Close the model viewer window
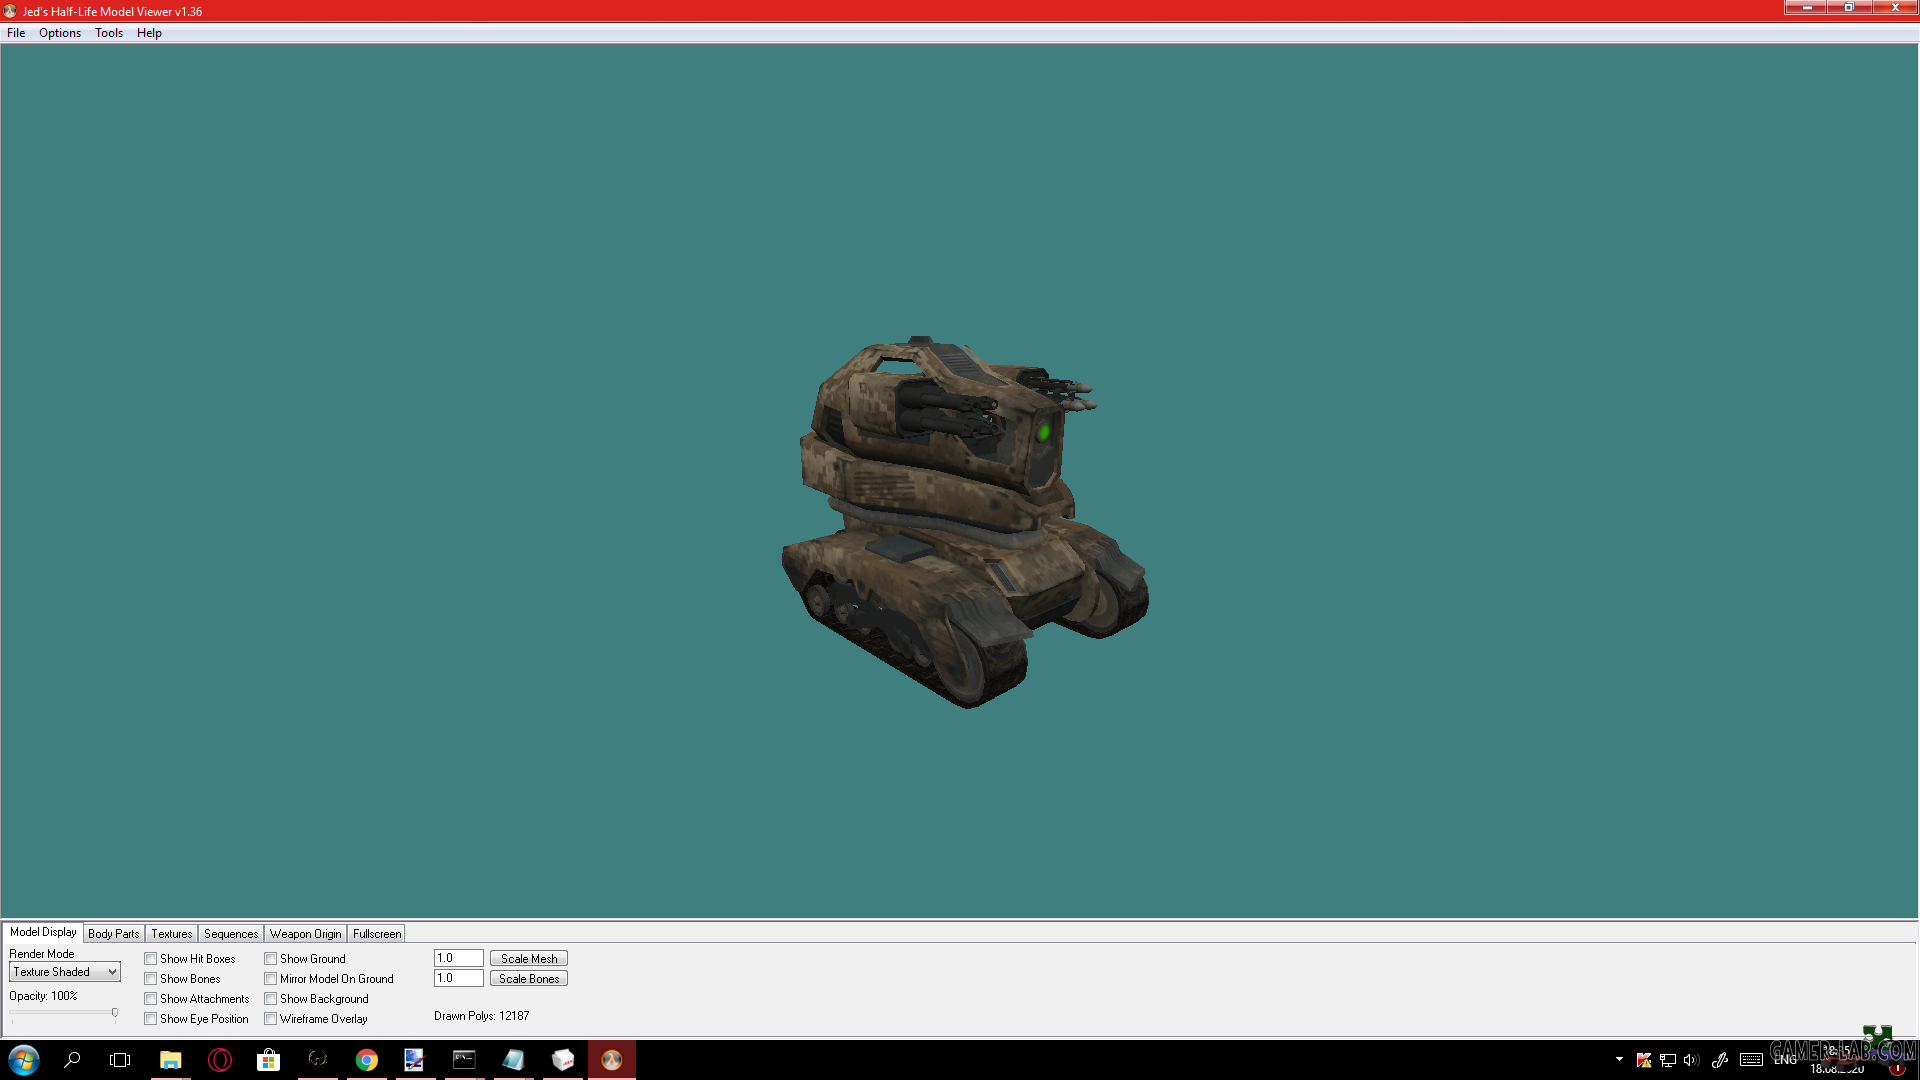 (x=1894, y=7)
